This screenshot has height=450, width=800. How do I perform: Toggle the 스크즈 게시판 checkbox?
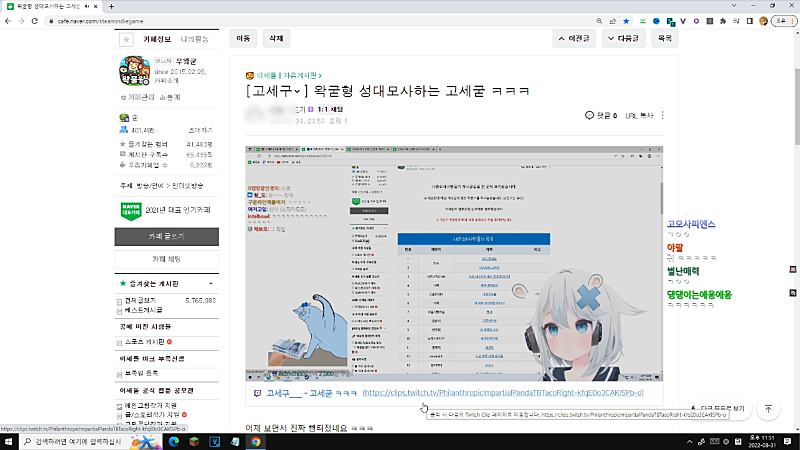coord(121,342)
